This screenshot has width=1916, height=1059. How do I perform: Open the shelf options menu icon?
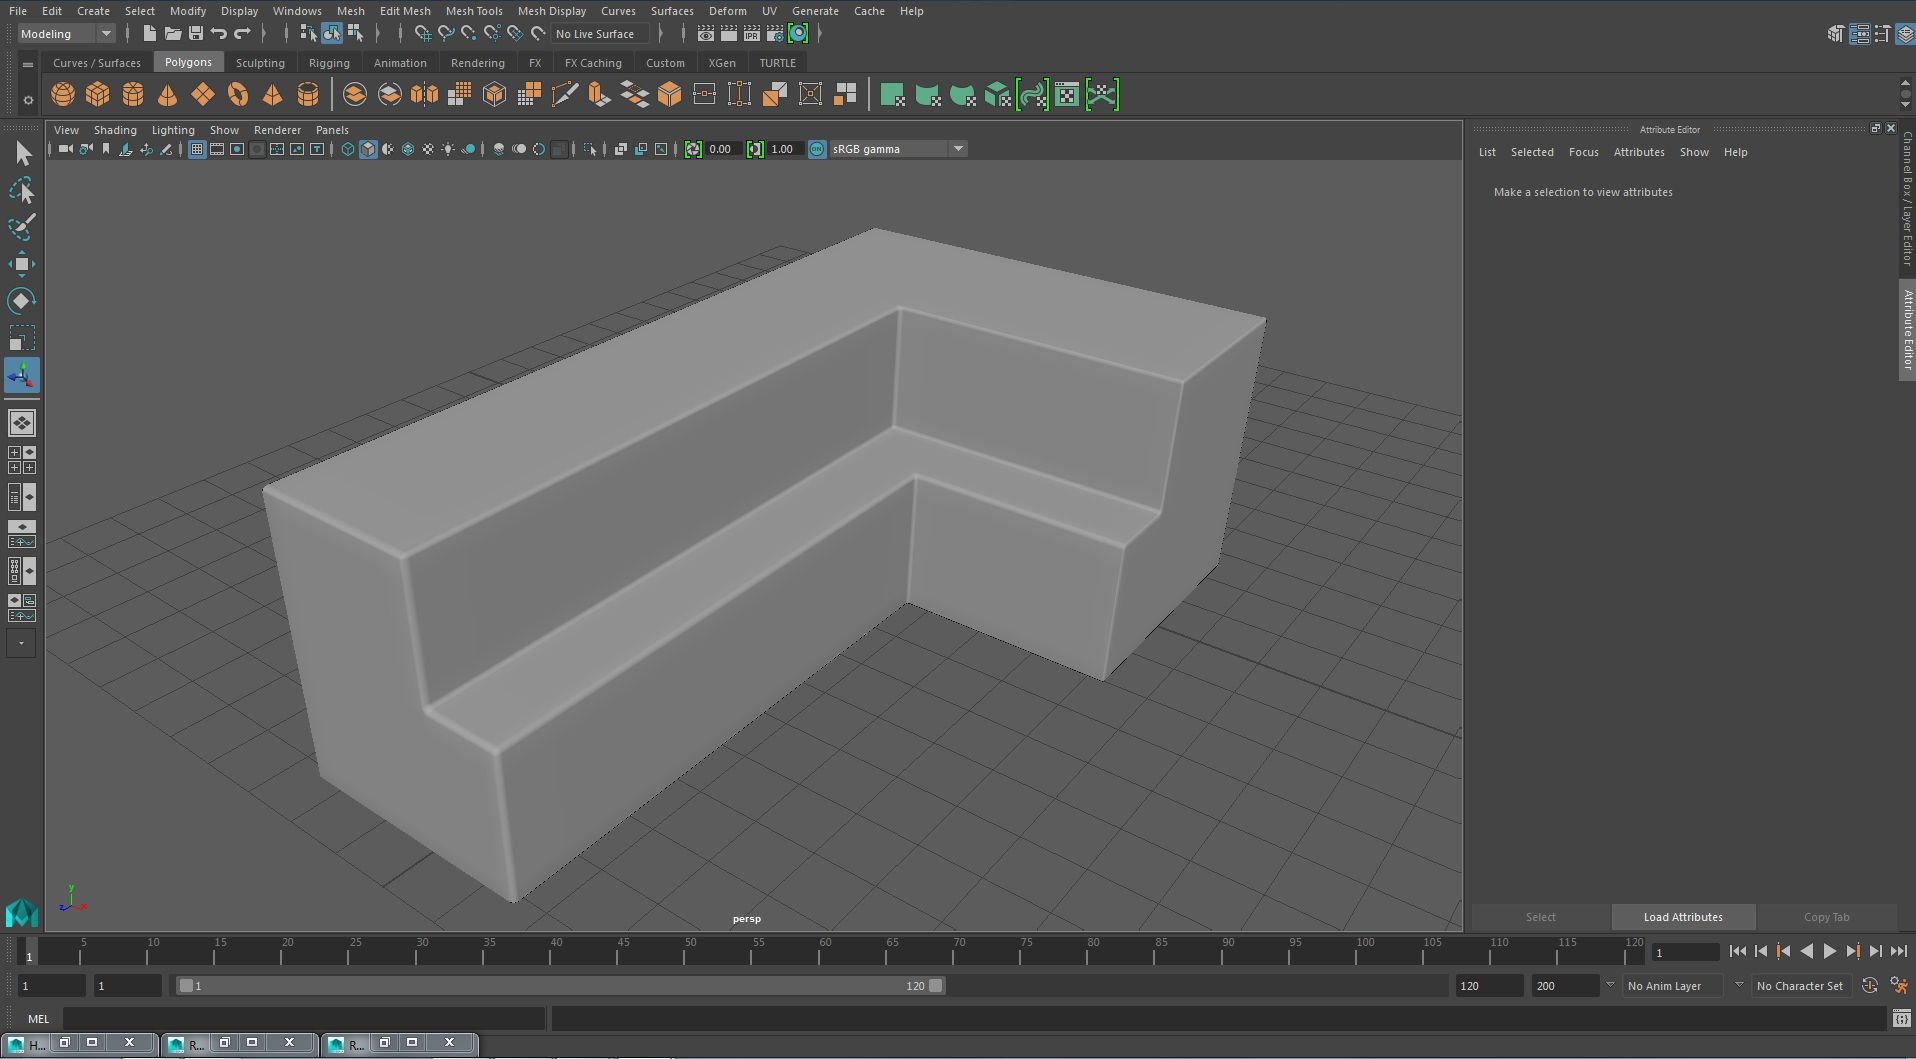click(x=28, y=99)
